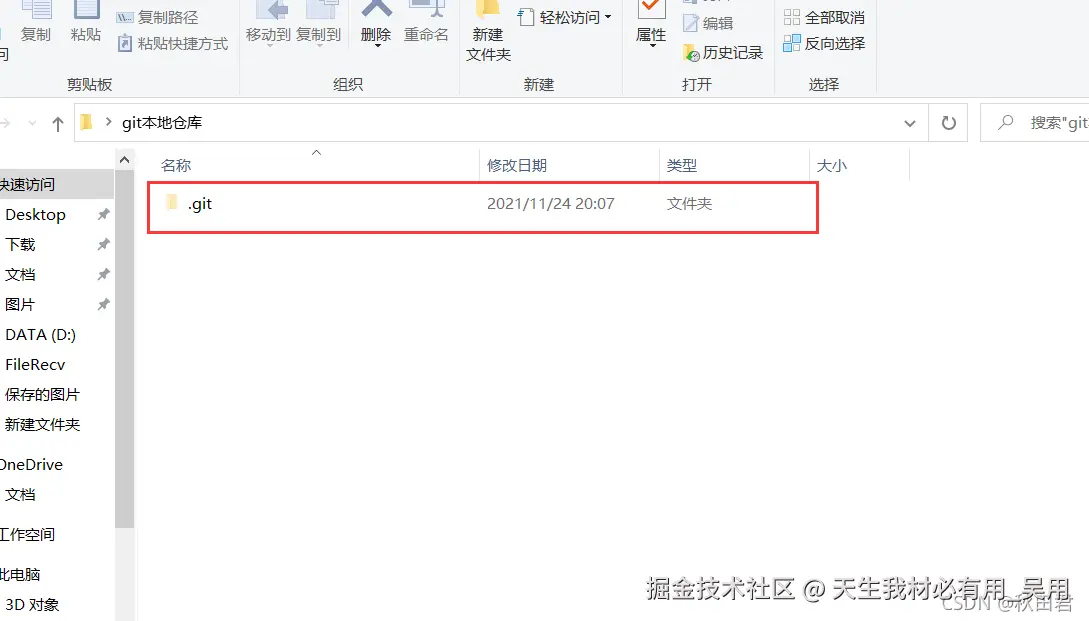Click the 历史记录 (History) icon
Screen dimensions: 1089x621
[x=723, y=52]
